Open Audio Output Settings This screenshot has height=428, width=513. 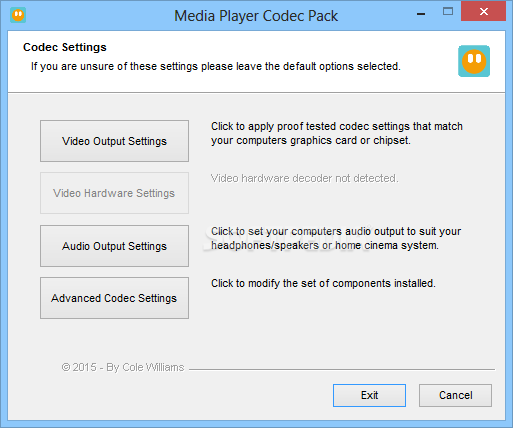coord(114,246)
